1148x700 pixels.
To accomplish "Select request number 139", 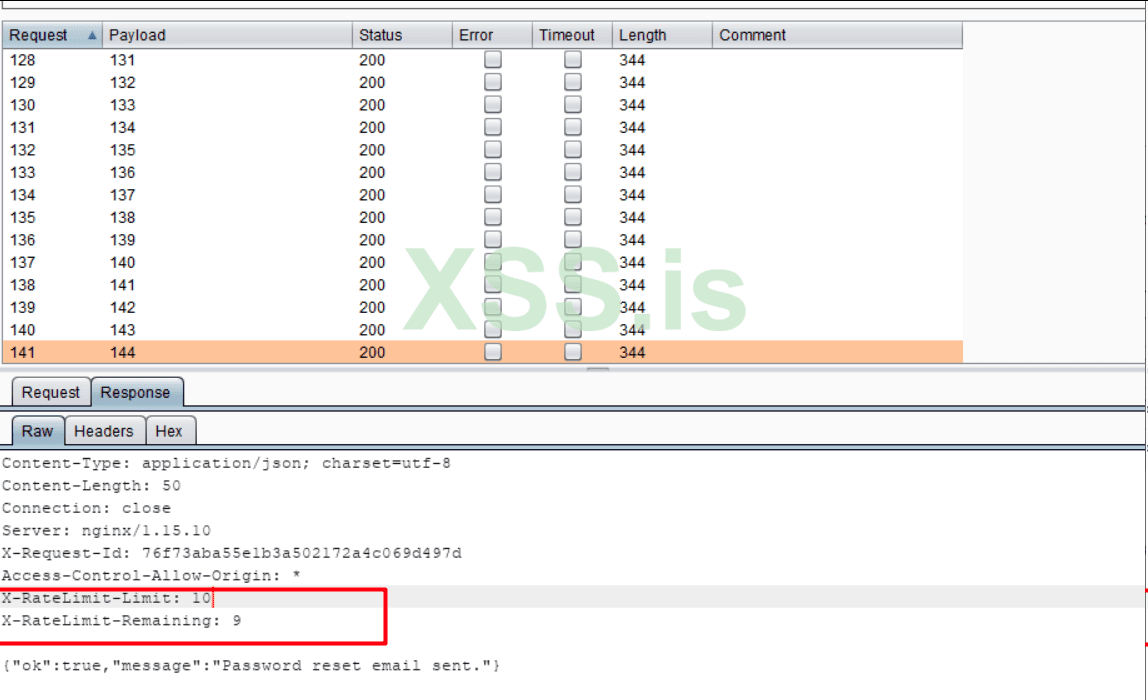I will 23,308.
